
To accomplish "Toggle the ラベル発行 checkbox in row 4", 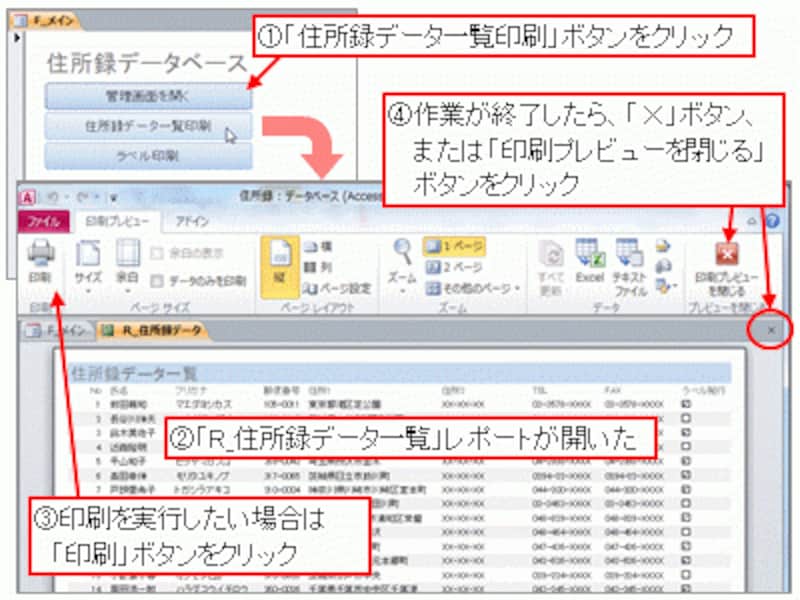I will pyautogui.click(x=686, y=446).
